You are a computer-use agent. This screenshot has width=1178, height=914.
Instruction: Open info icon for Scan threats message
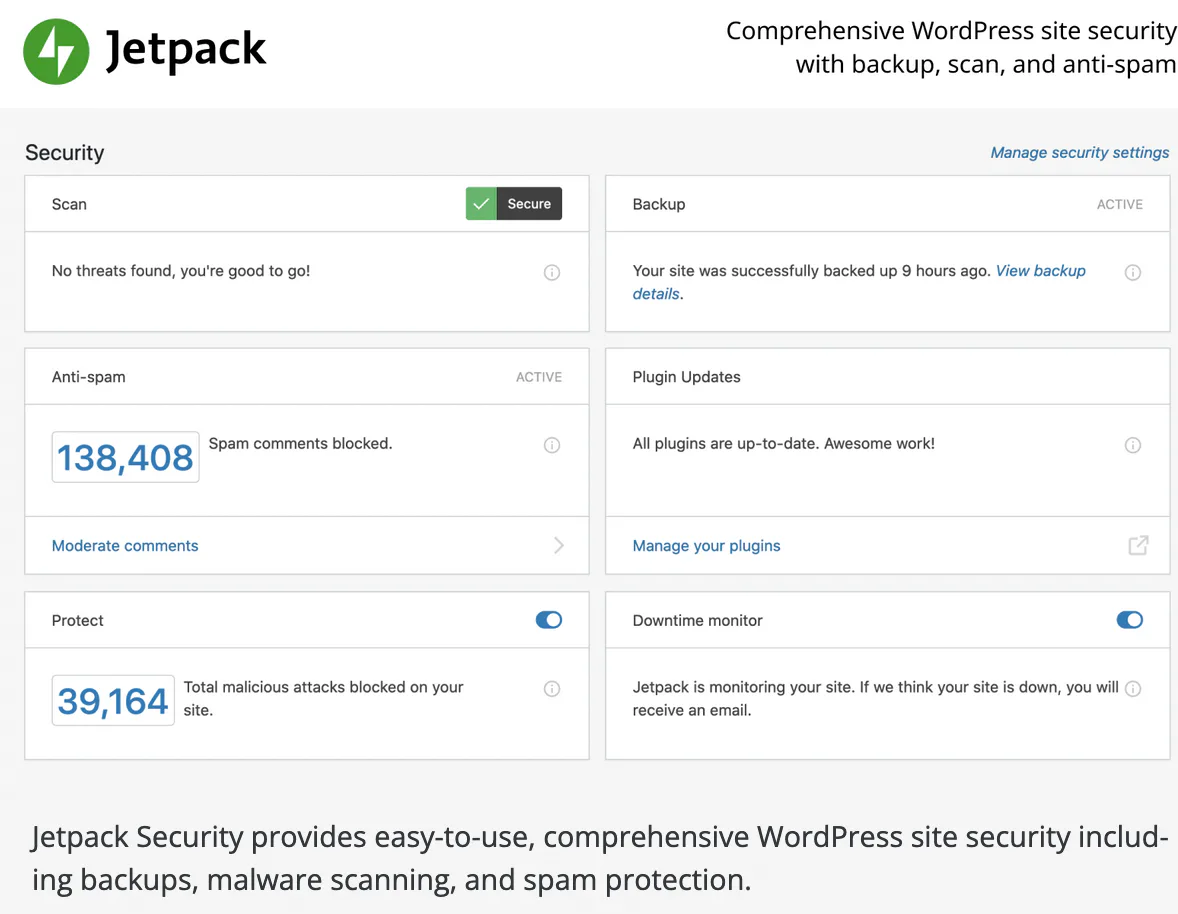pyautogui.click(x=551, y=272)
